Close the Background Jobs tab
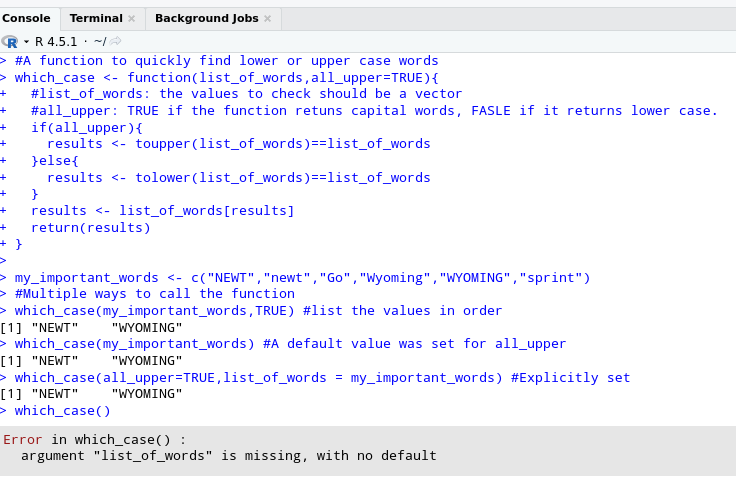This screenshot has width=736, height=486. (x=268, y=19)
